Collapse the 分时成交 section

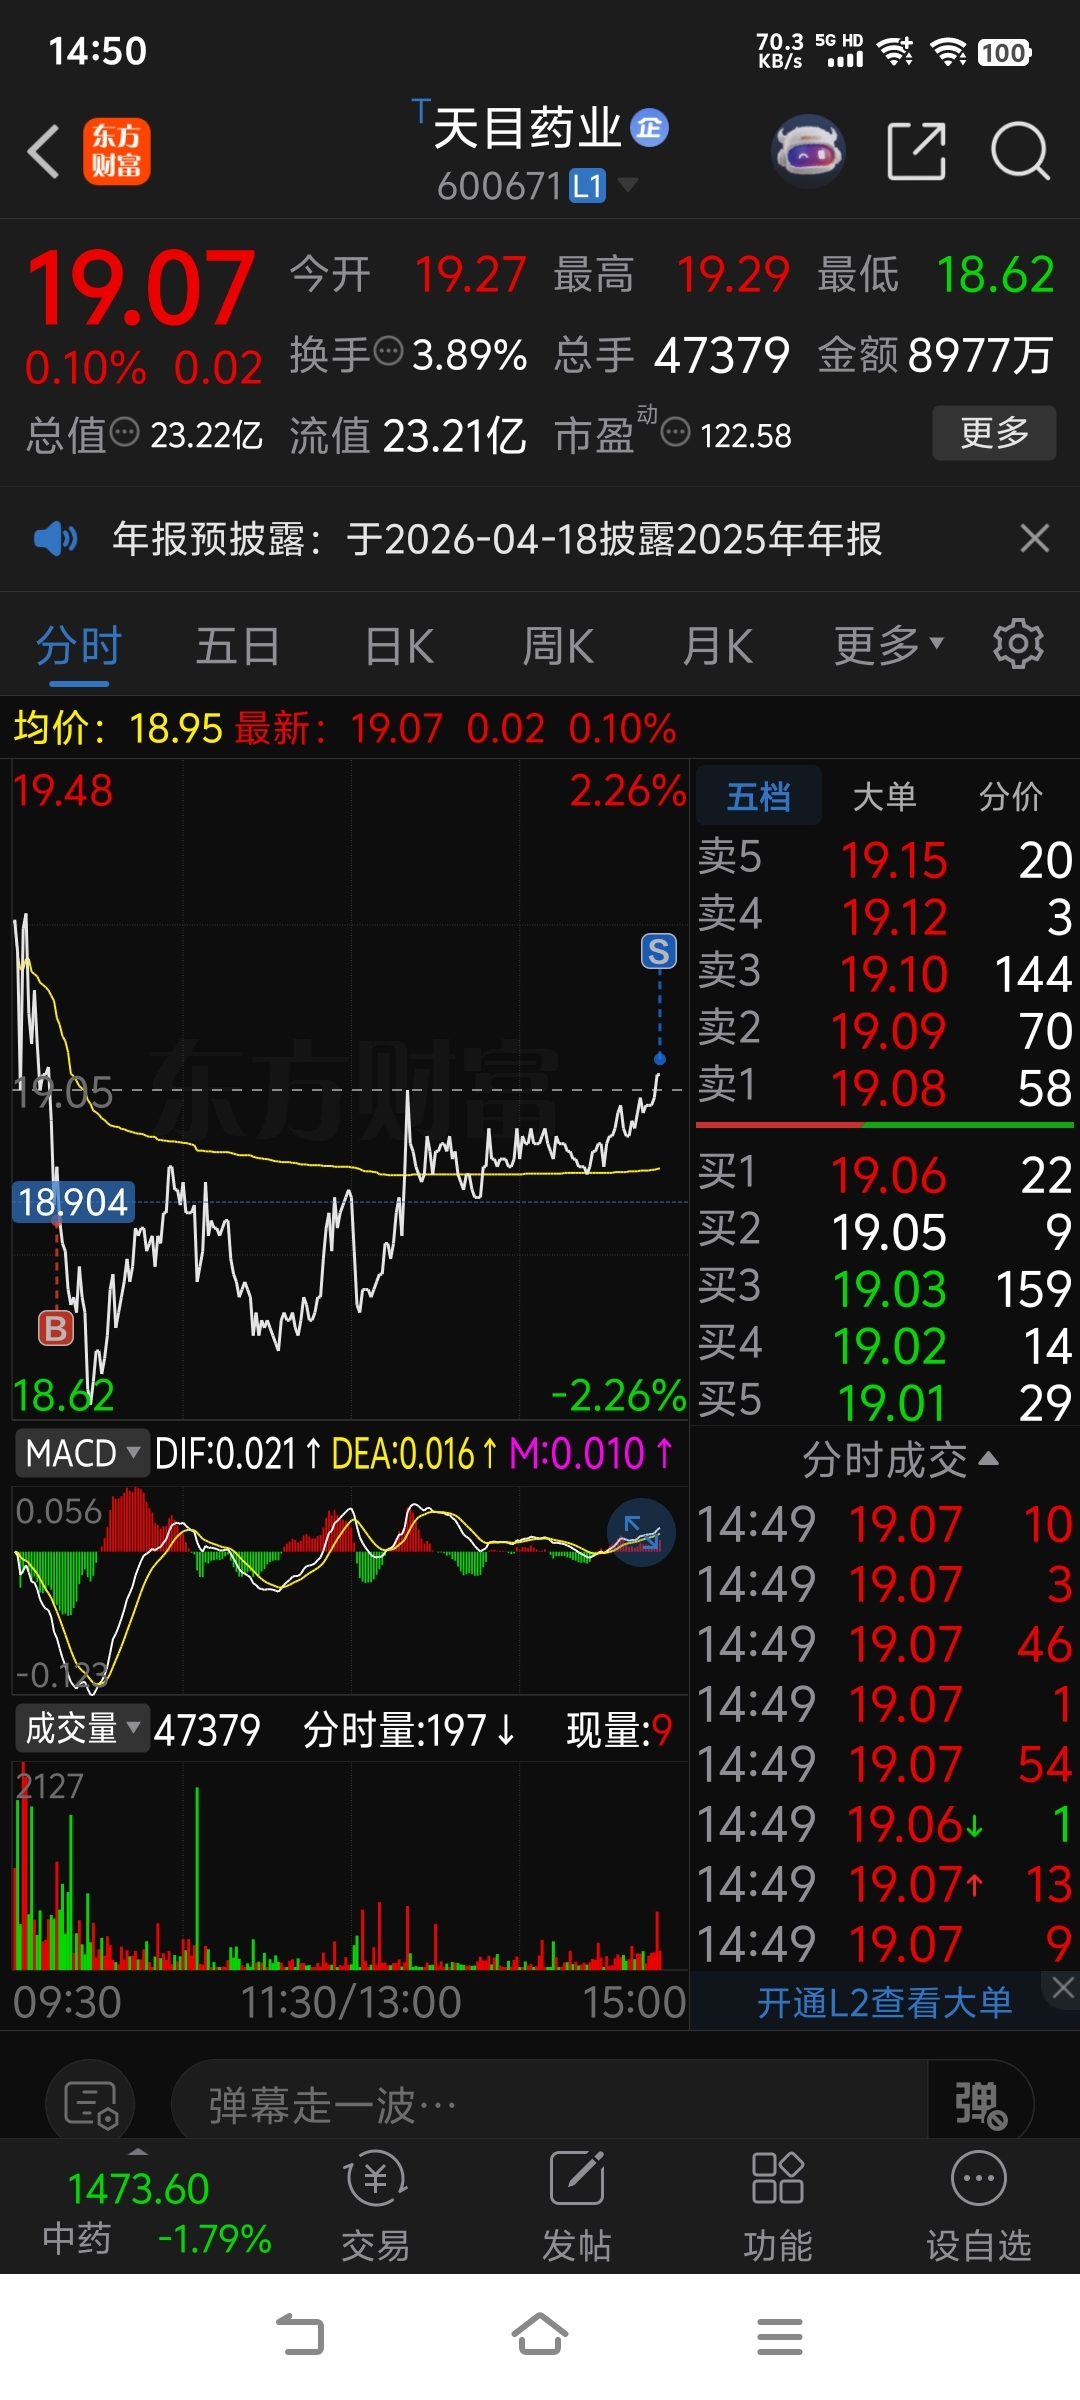click(x=900, y=1460)
